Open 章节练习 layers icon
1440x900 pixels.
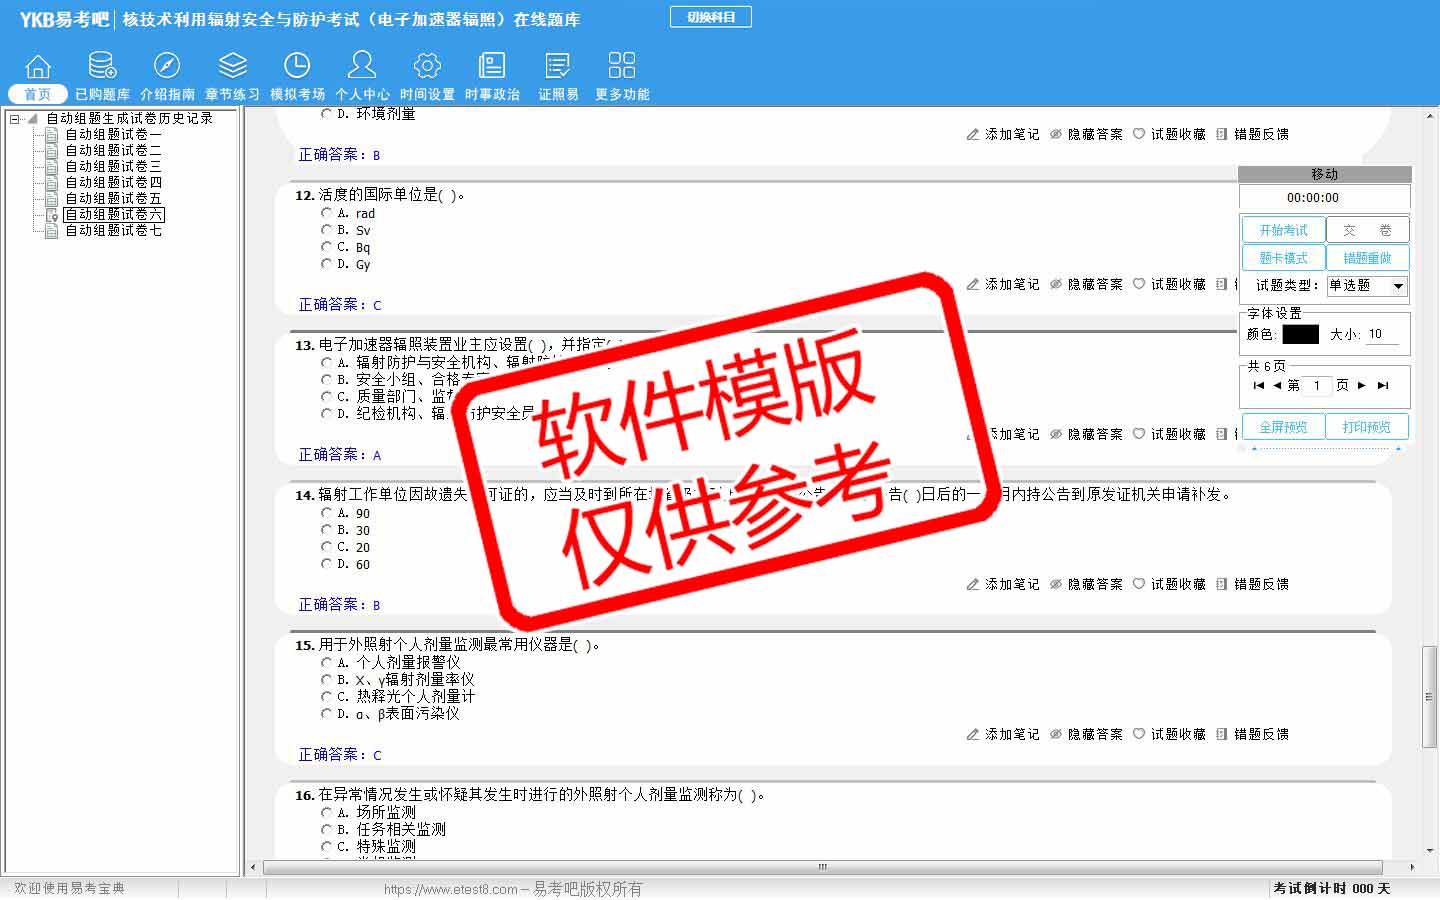(232, 66)
